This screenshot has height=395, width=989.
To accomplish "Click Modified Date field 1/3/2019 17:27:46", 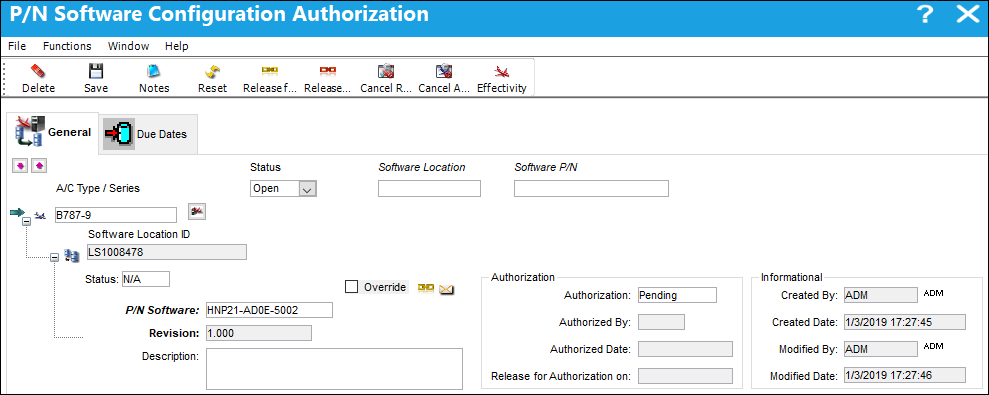I will coord(904,375).
